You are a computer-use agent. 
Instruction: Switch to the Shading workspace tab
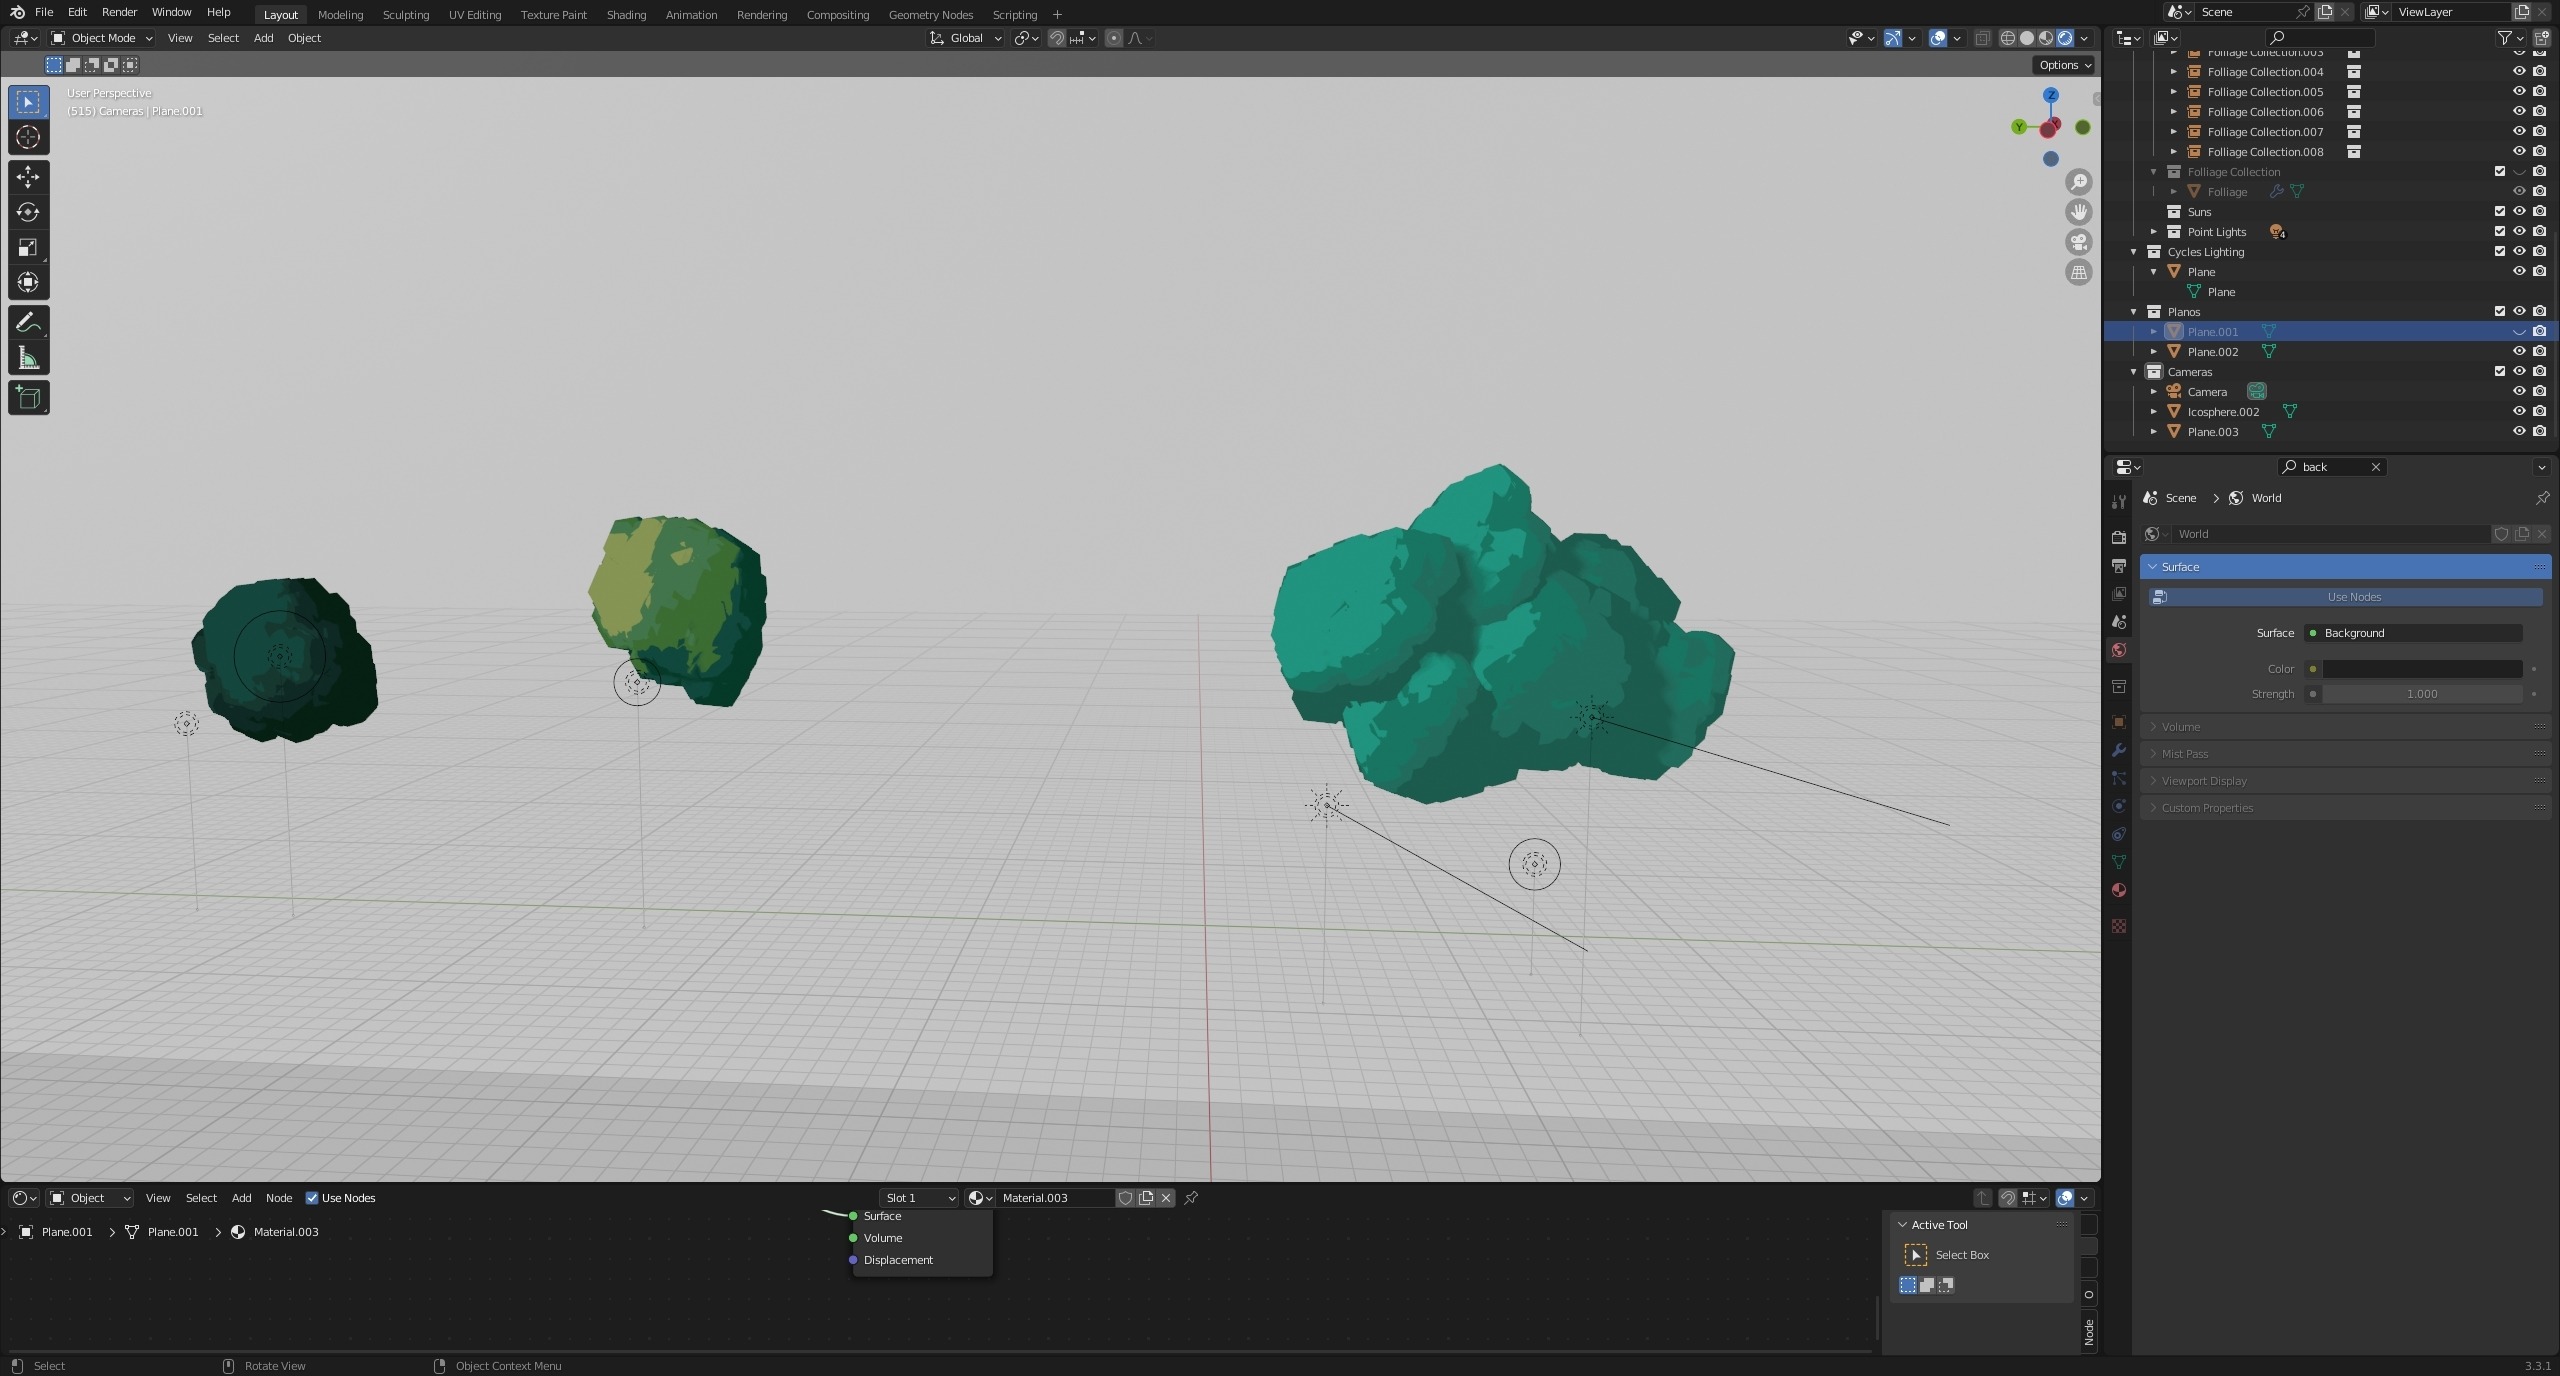pyautogui.click(x=626, y=14)
